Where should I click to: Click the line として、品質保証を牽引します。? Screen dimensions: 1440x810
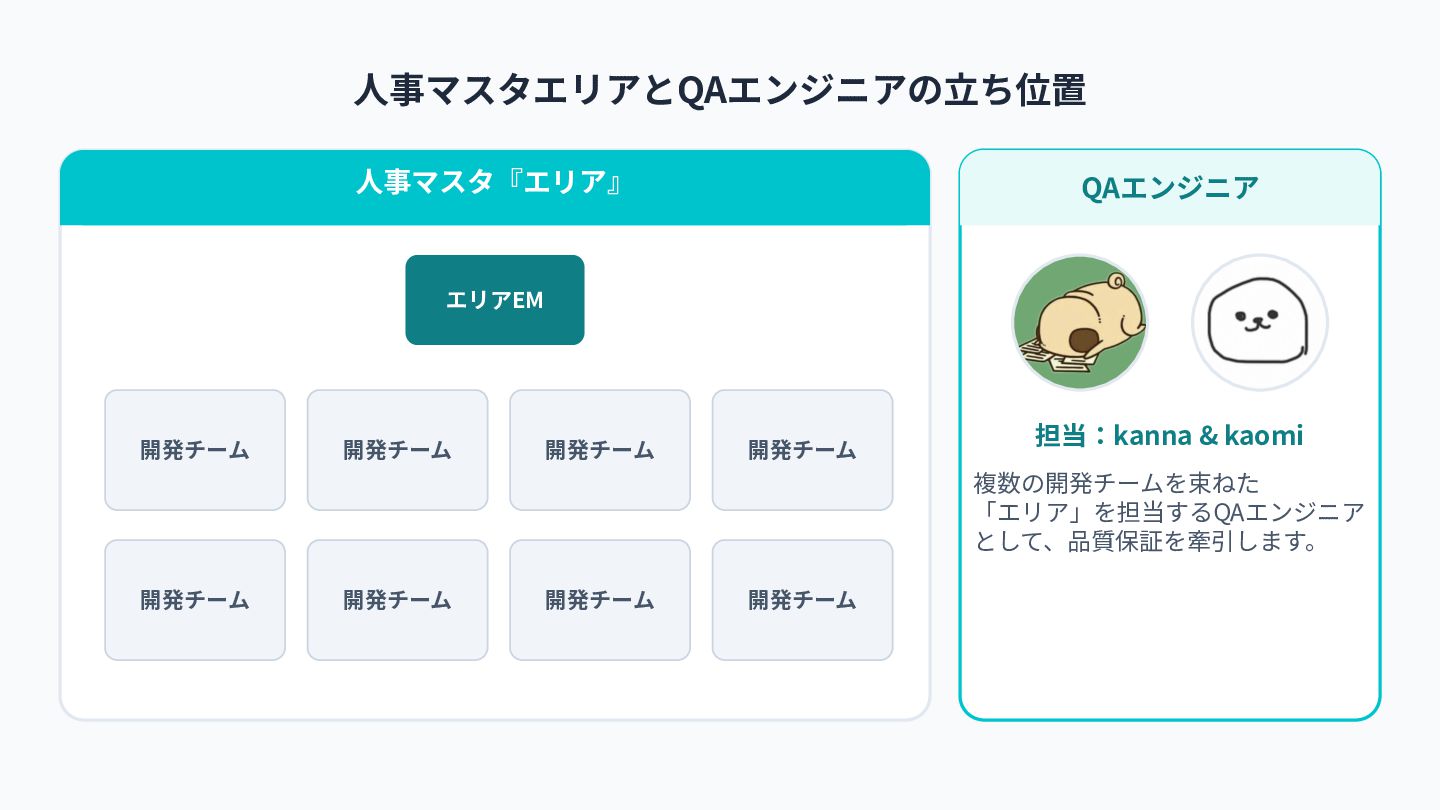[1145, 543]
